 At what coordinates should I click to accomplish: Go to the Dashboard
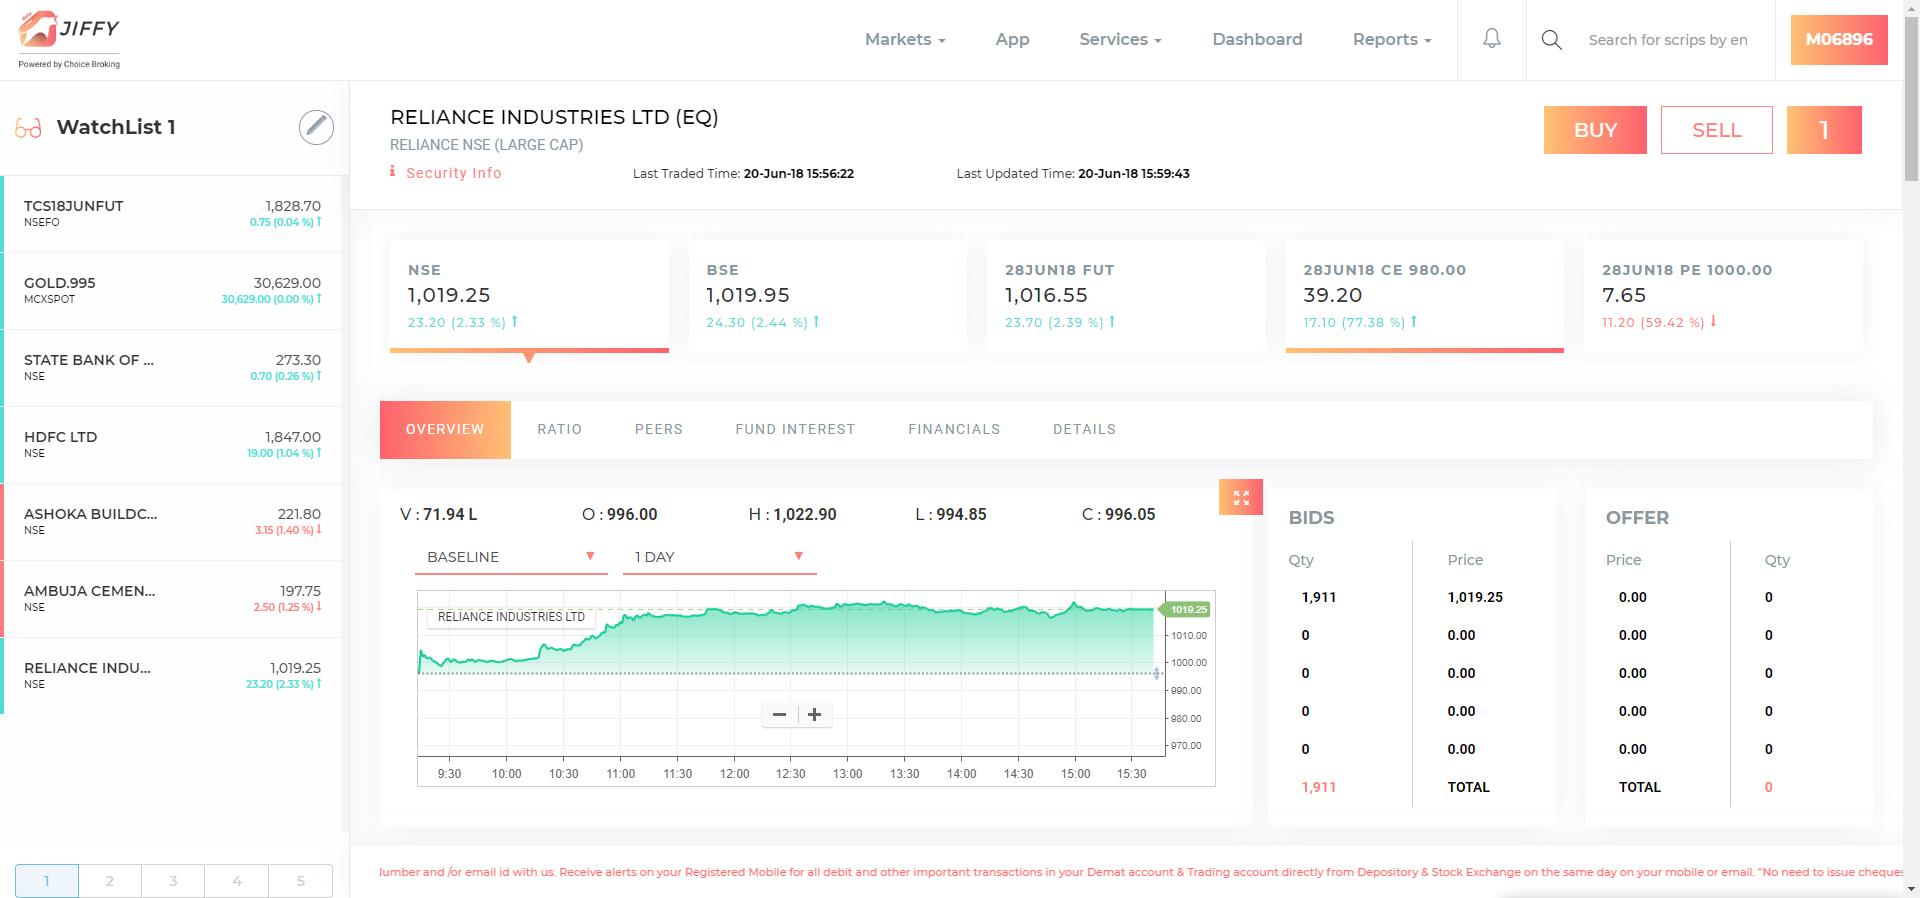[1257, 40]
